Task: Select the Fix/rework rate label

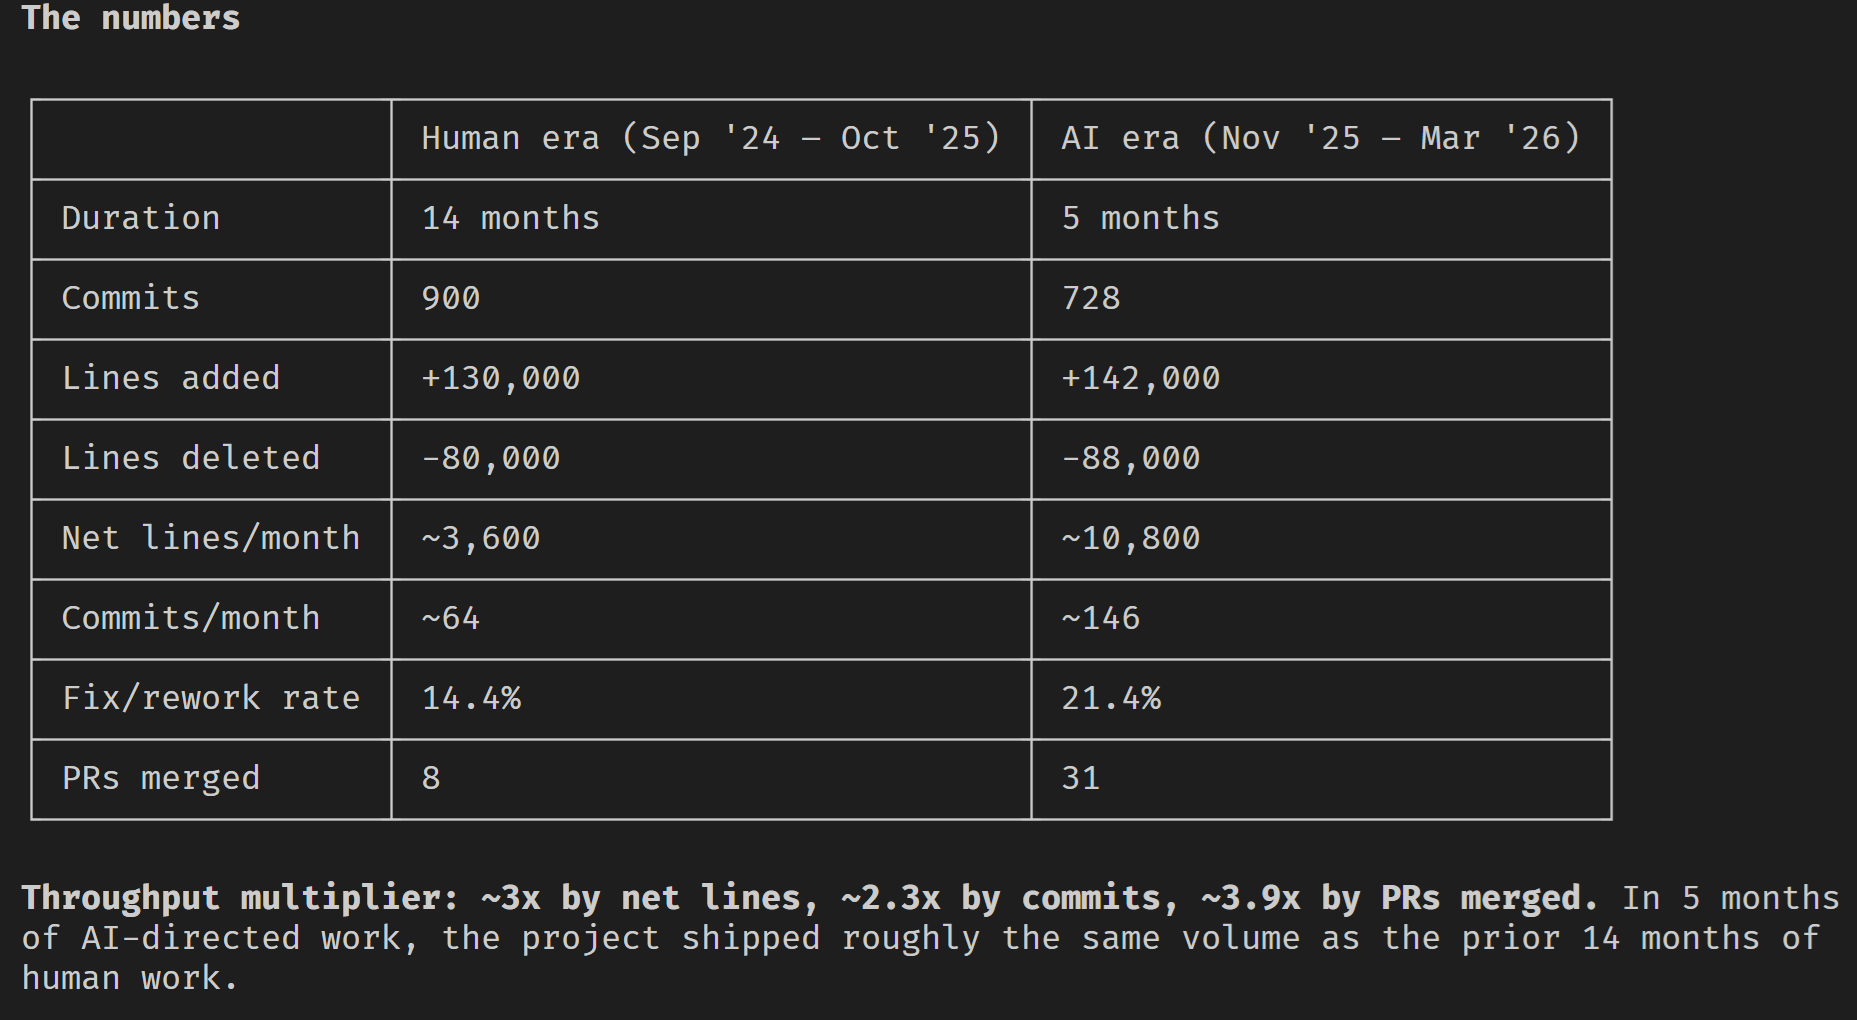Action: point(211,698)
